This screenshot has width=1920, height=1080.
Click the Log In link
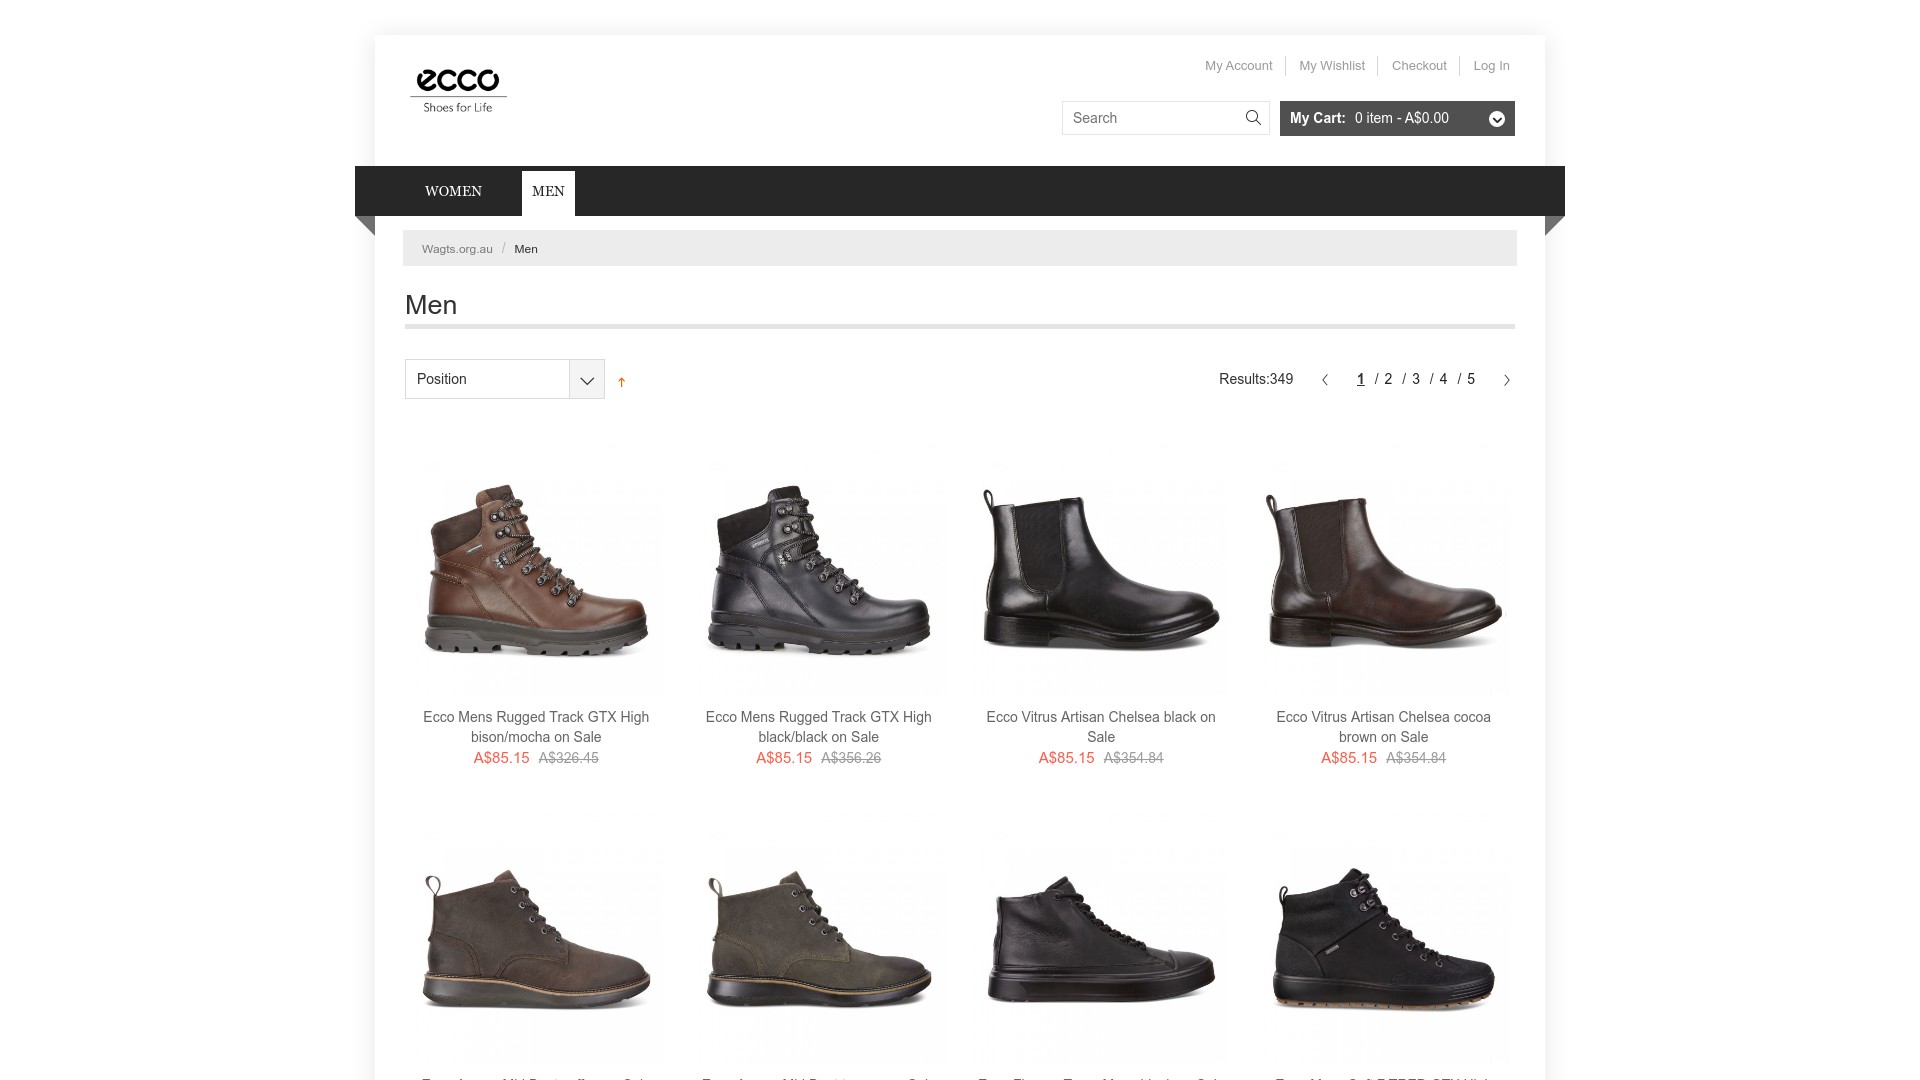click(1491, 66)
